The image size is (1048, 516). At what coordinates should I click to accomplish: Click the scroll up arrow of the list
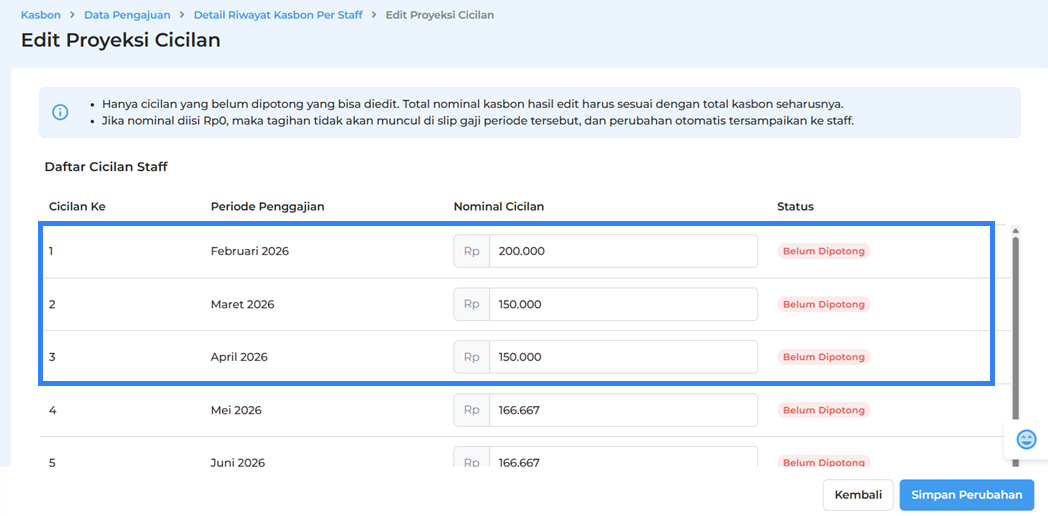1016,230
